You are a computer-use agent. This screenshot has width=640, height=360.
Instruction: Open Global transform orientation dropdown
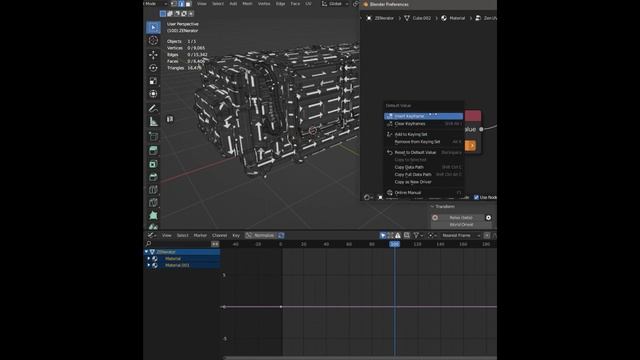(x=335, y=4)
